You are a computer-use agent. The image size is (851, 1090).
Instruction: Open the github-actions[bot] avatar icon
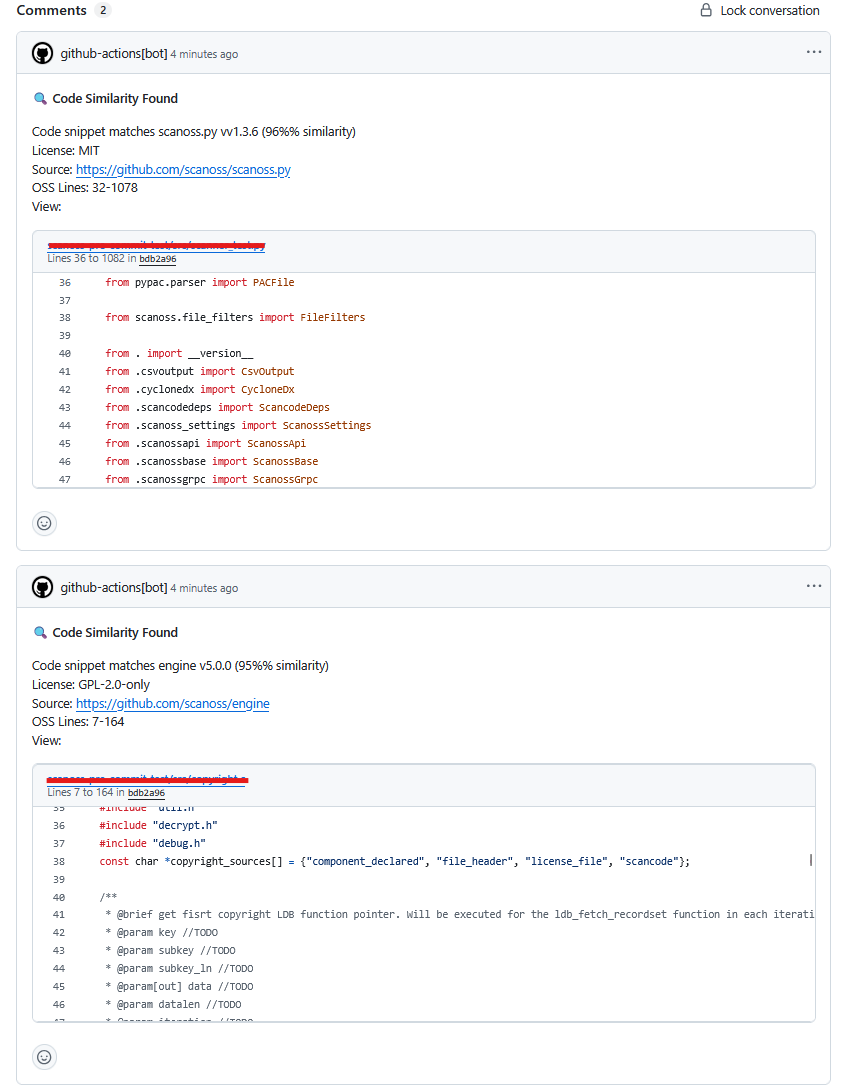click(42, 53)
